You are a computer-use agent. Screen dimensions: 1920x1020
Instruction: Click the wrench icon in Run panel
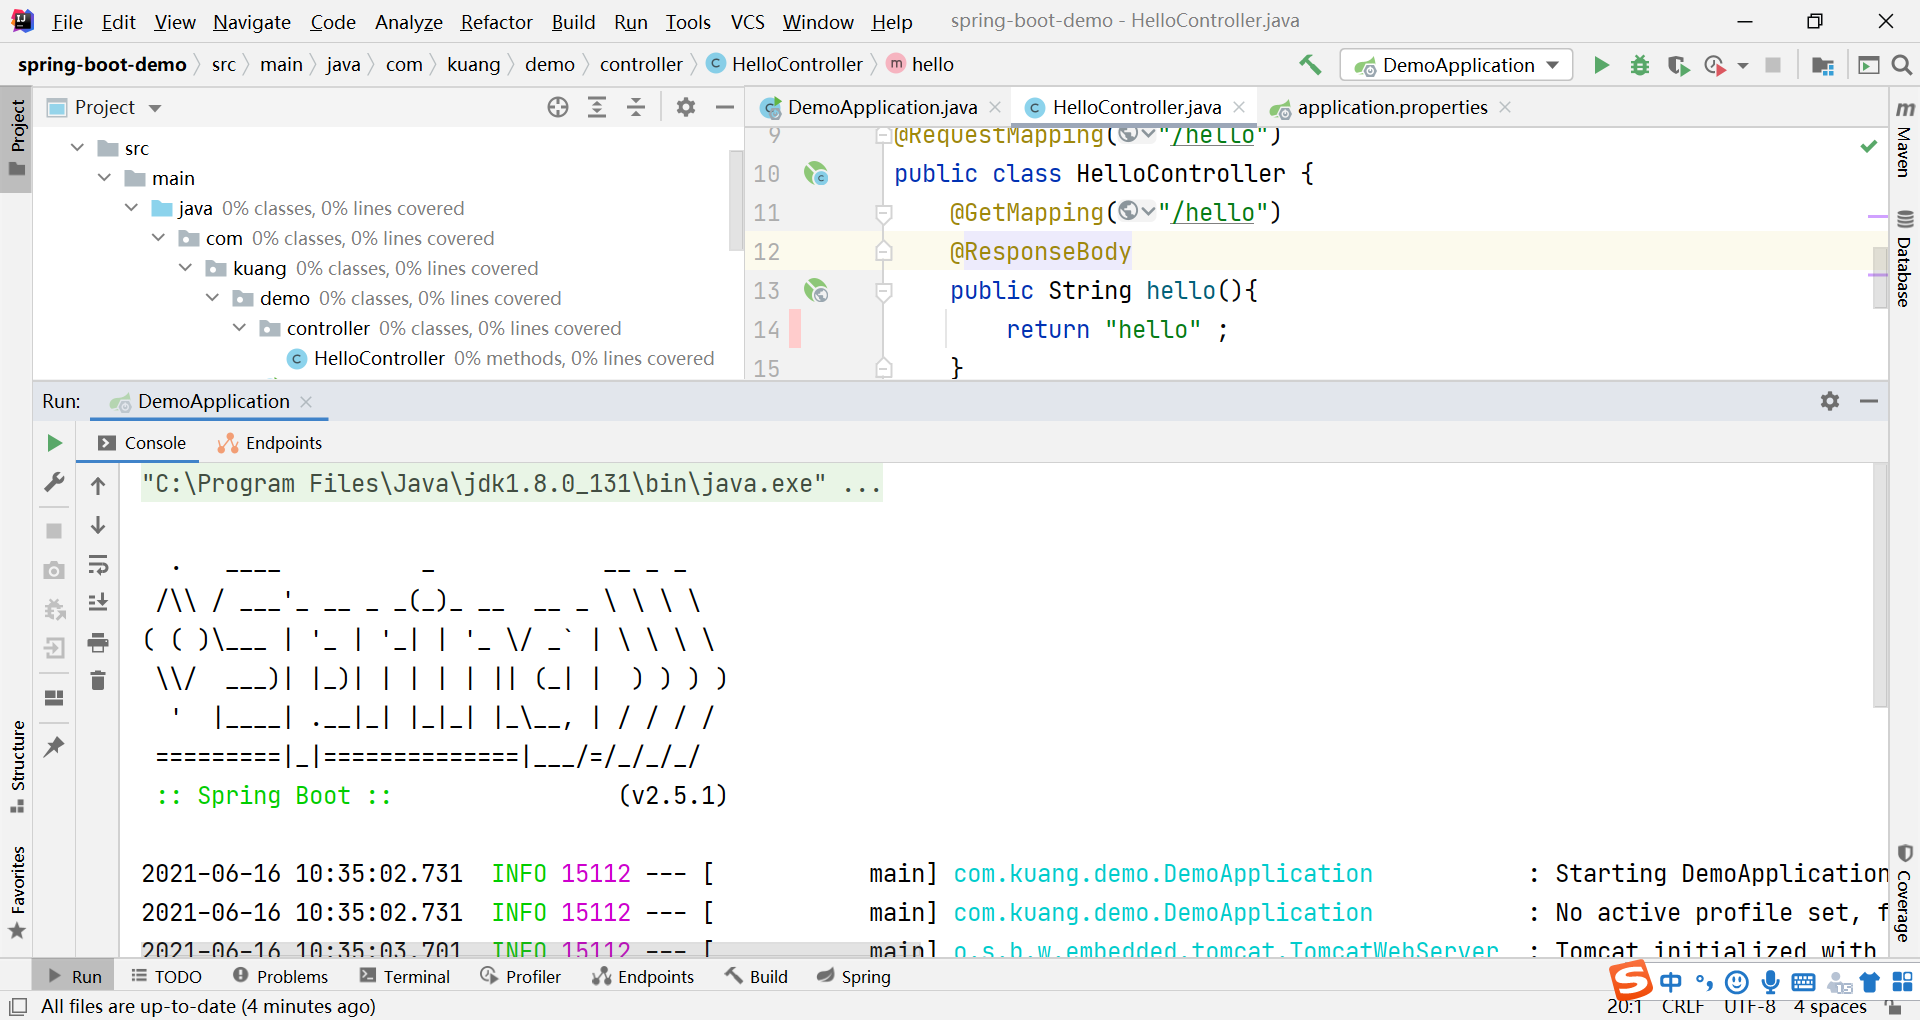[x=55, y=483]
